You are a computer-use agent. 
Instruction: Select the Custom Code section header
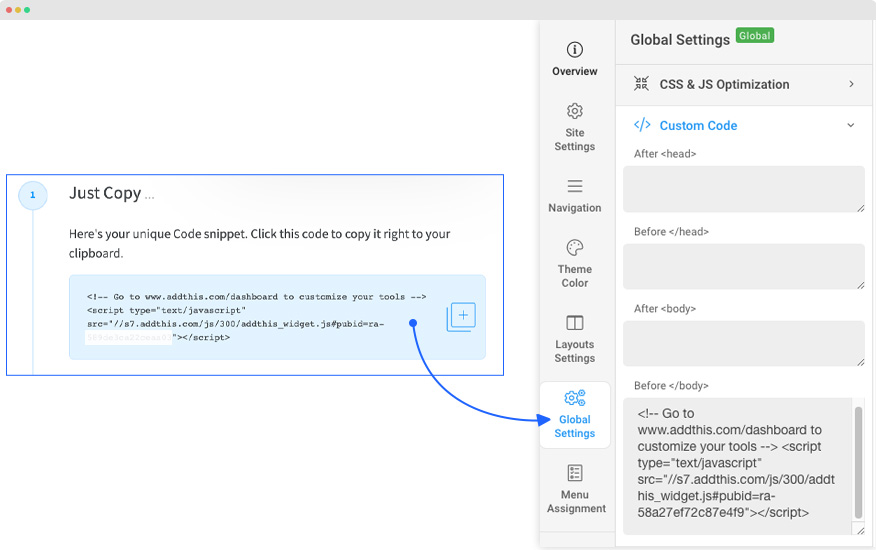(x=744, y=125)
